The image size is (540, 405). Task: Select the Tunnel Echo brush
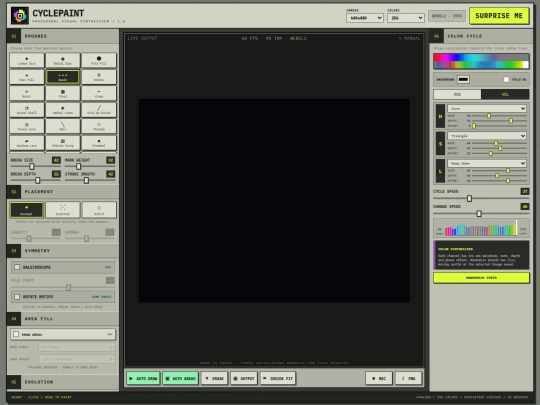click(27, 126)
